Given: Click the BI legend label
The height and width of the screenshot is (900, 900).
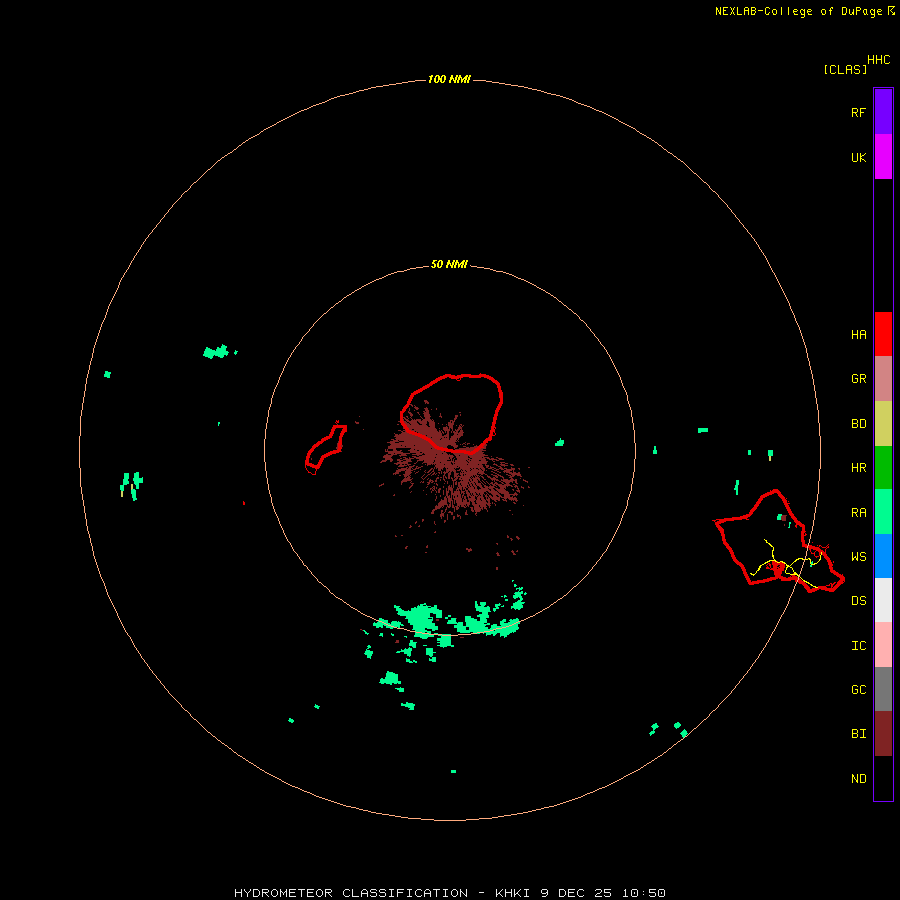Looking at the screenshot, I should pos(858,734).
